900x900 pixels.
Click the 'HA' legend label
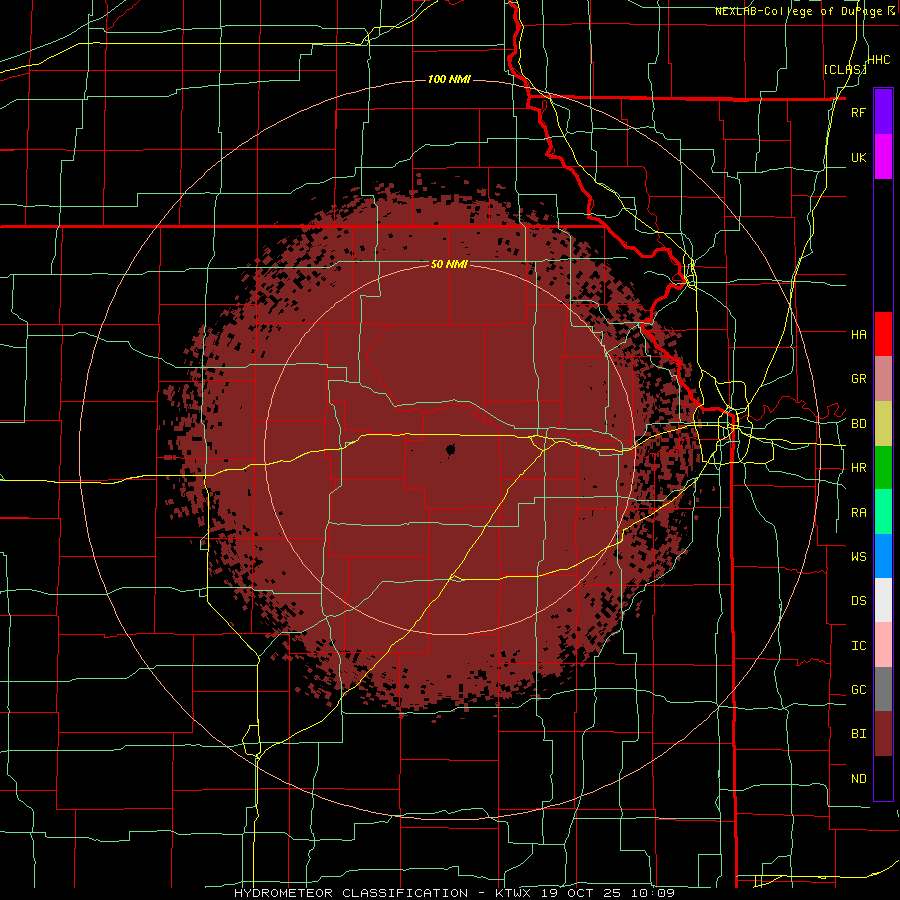point(858,335)
